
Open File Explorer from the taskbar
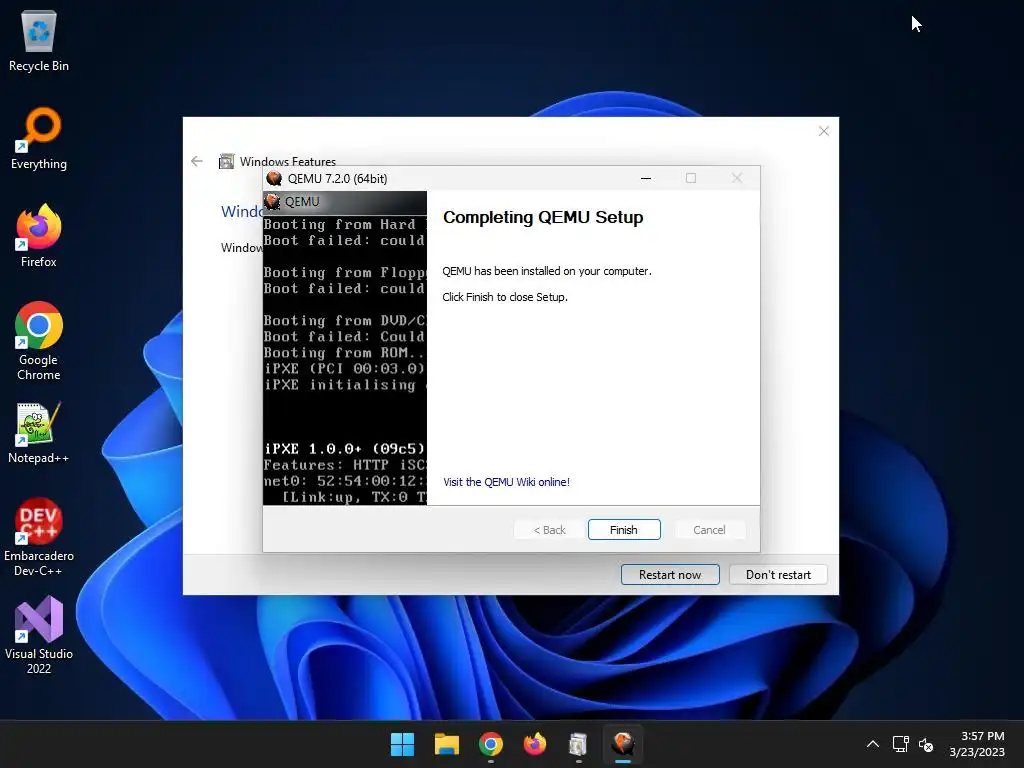coord(447,744)
